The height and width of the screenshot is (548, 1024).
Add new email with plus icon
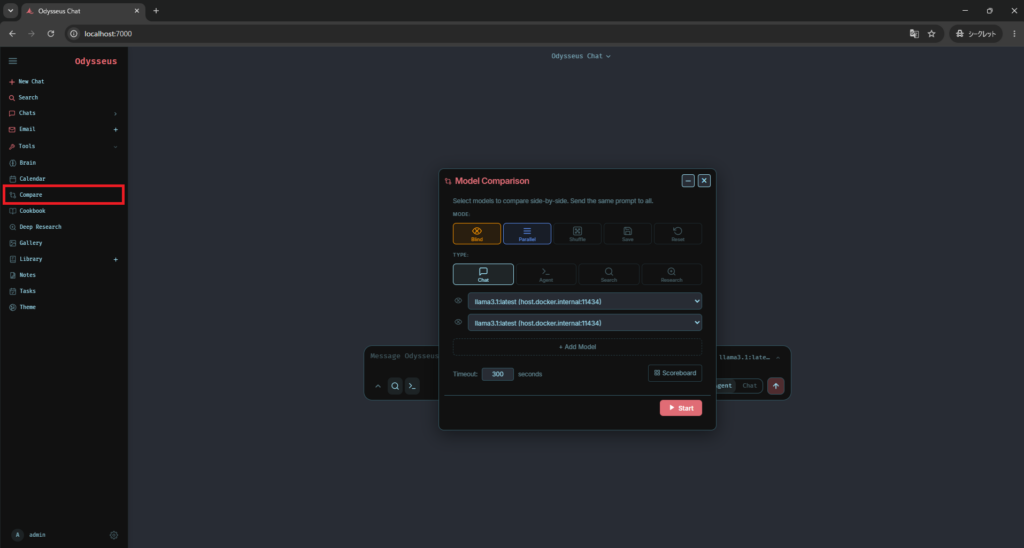116,129
